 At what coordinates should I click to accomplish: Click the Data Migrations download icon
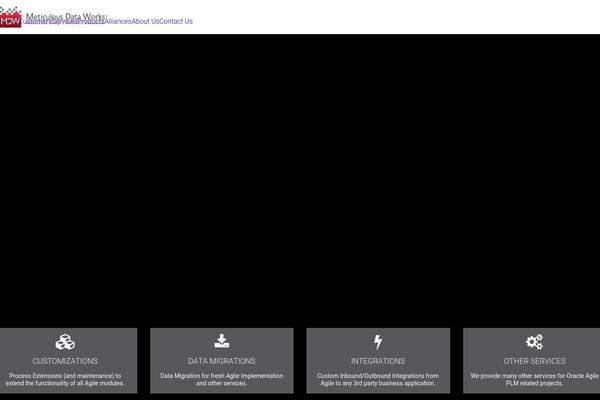[222, 341]
